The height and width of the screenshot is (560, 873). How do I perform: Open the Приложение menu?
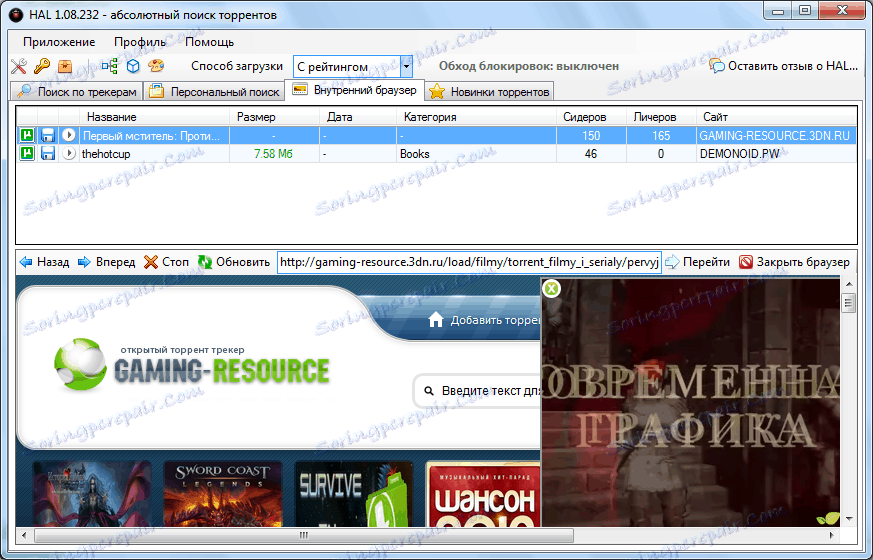pos(59,42)
